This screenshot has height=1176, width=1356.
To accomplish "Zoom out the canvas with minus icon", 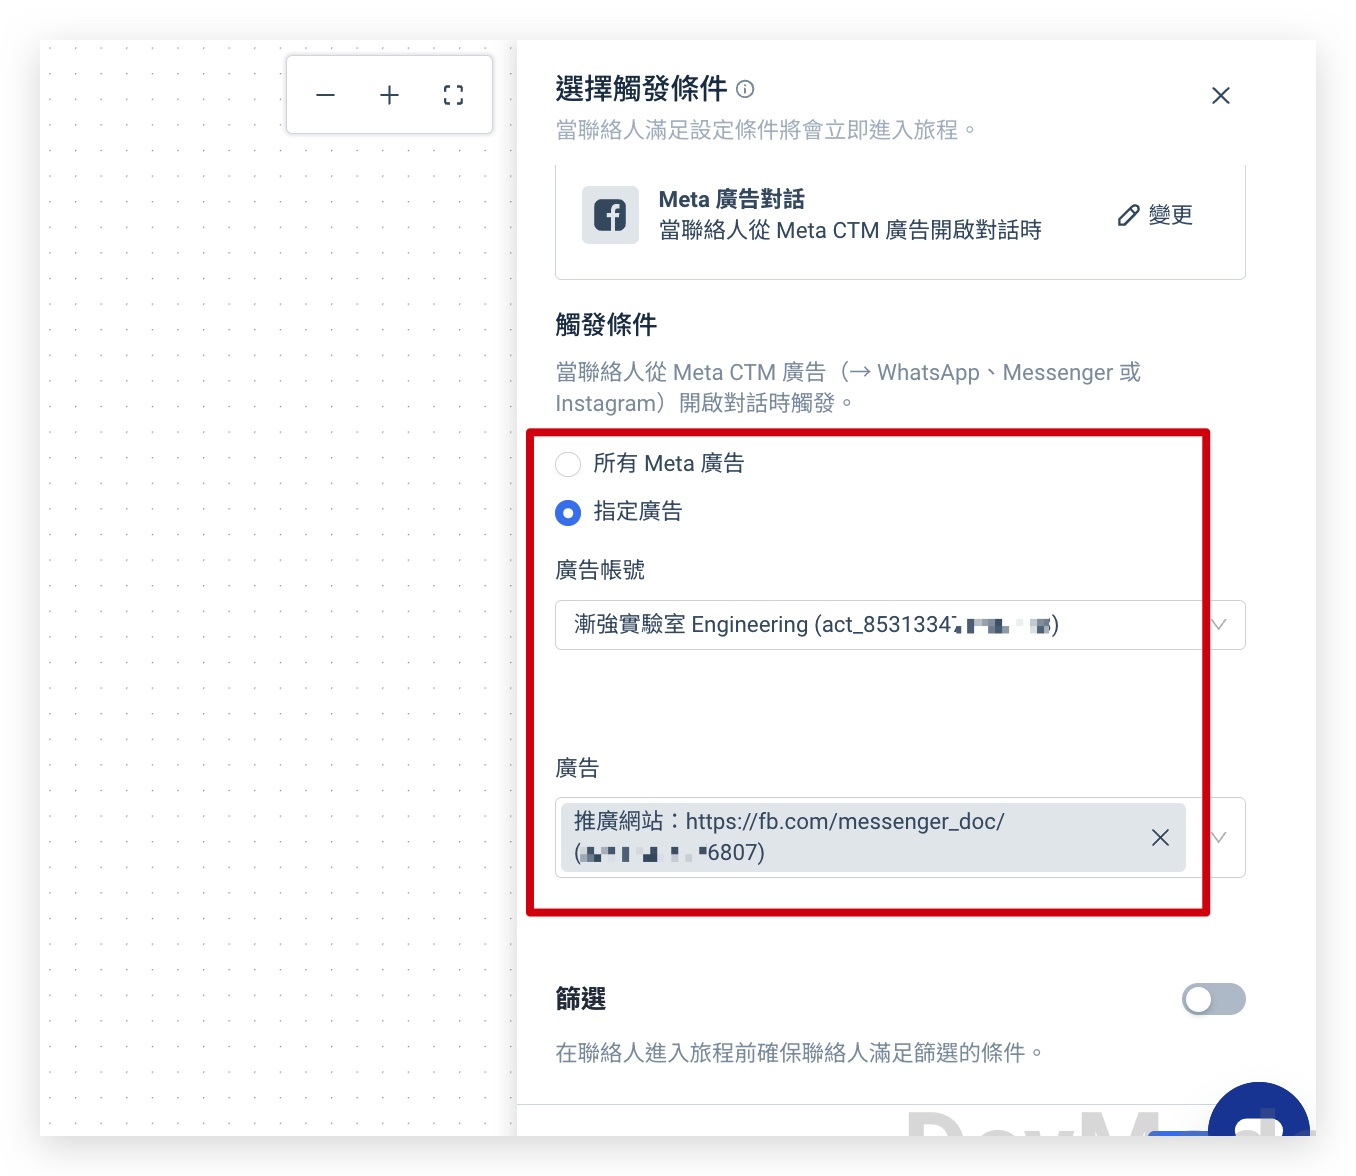I will tap(326, 95).
